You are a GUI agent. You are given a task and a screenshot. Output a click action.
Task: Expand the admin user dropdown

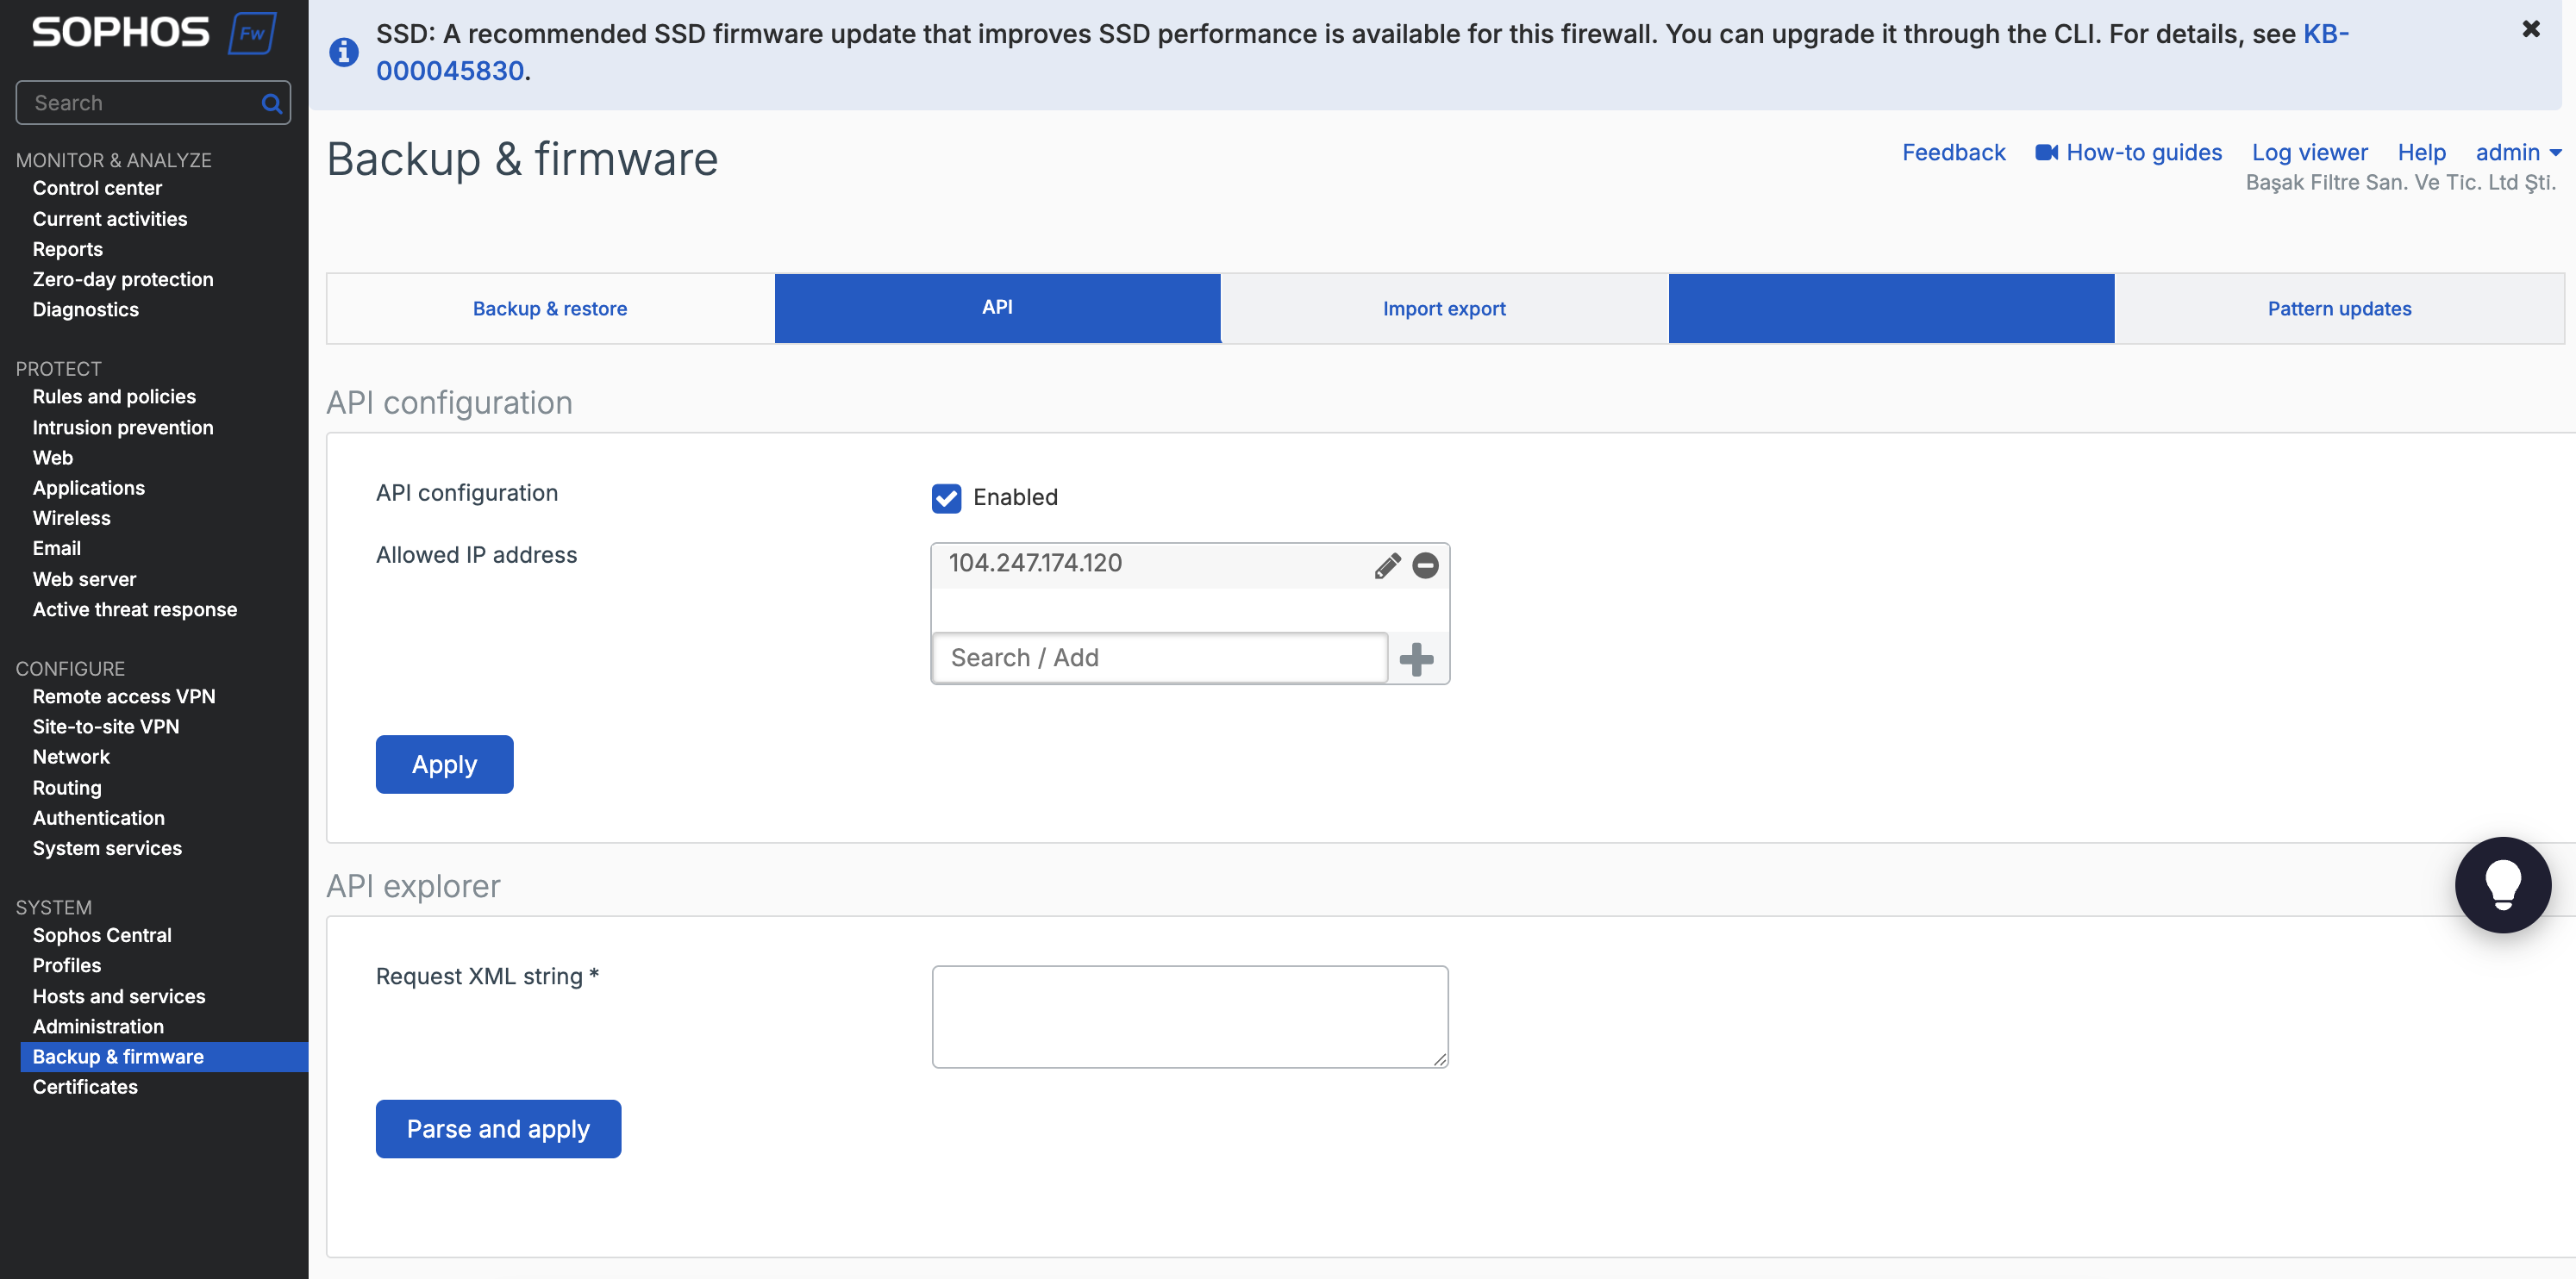2518,152
